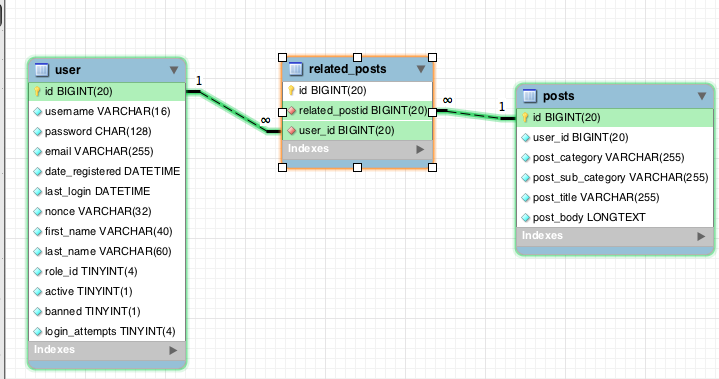Click diamond icon beside password column
This screenshot has height=379, width=719.
pos(38,132)
